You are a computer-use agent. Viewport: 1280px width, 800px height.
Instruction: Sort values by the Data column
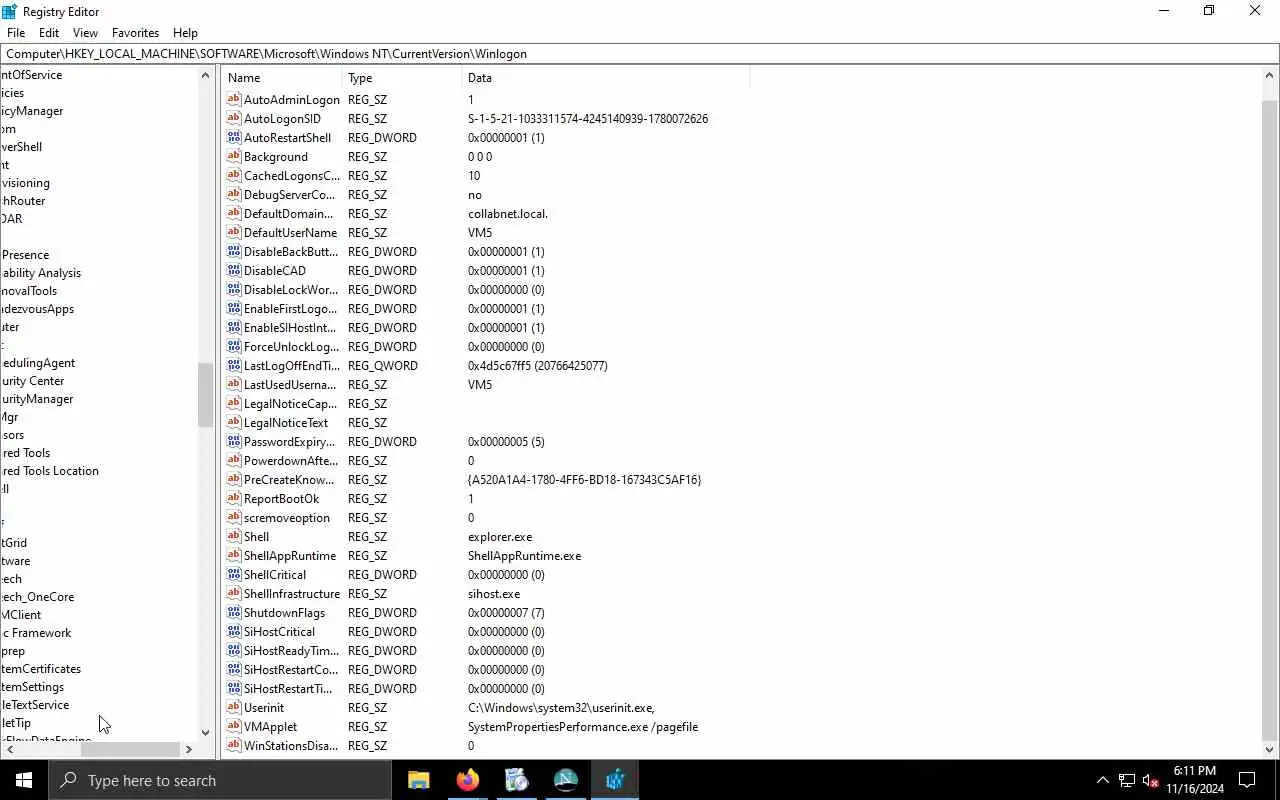click(605, 77)
